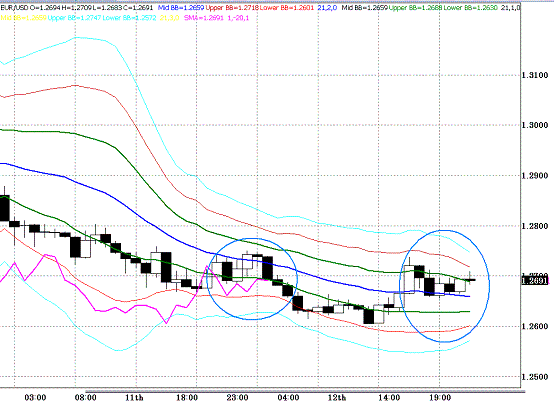Select the red Lower BB=1.2601 legend entry
This screenshot has width=554, height=403.
[x=287, y=7]
